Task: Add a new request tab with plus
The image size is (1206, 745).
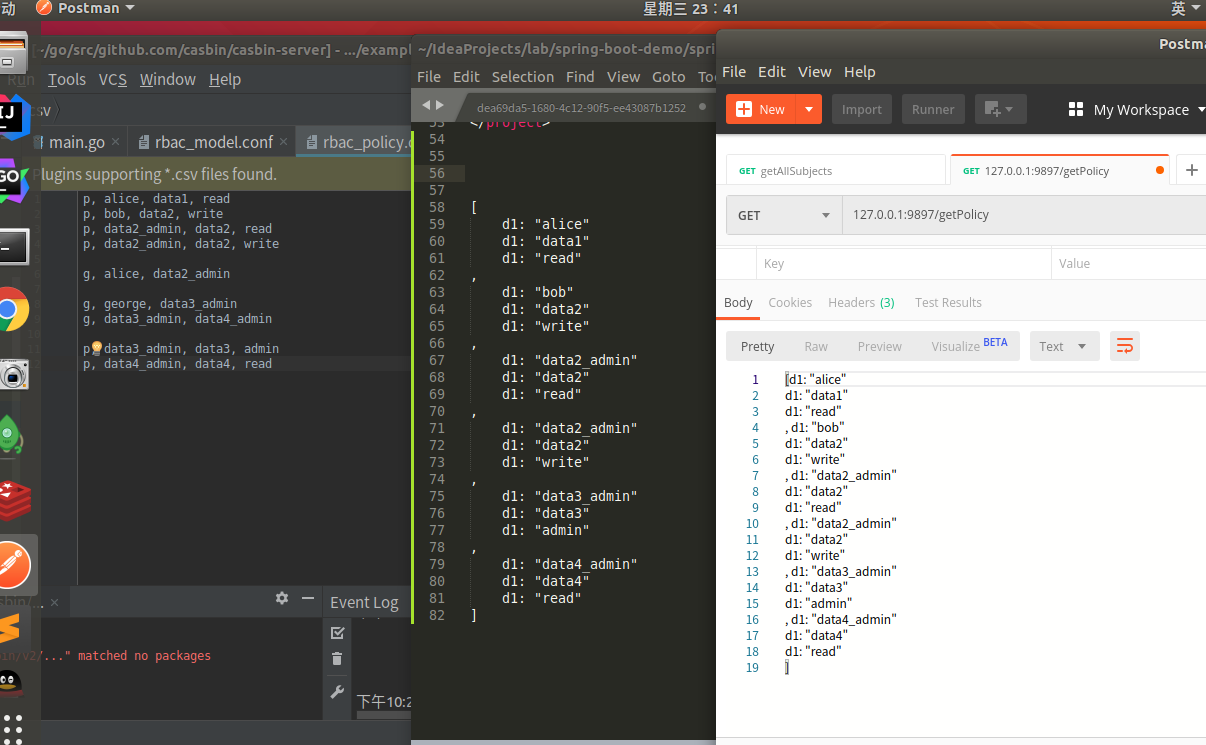Action: click(x=1191, y=171)
